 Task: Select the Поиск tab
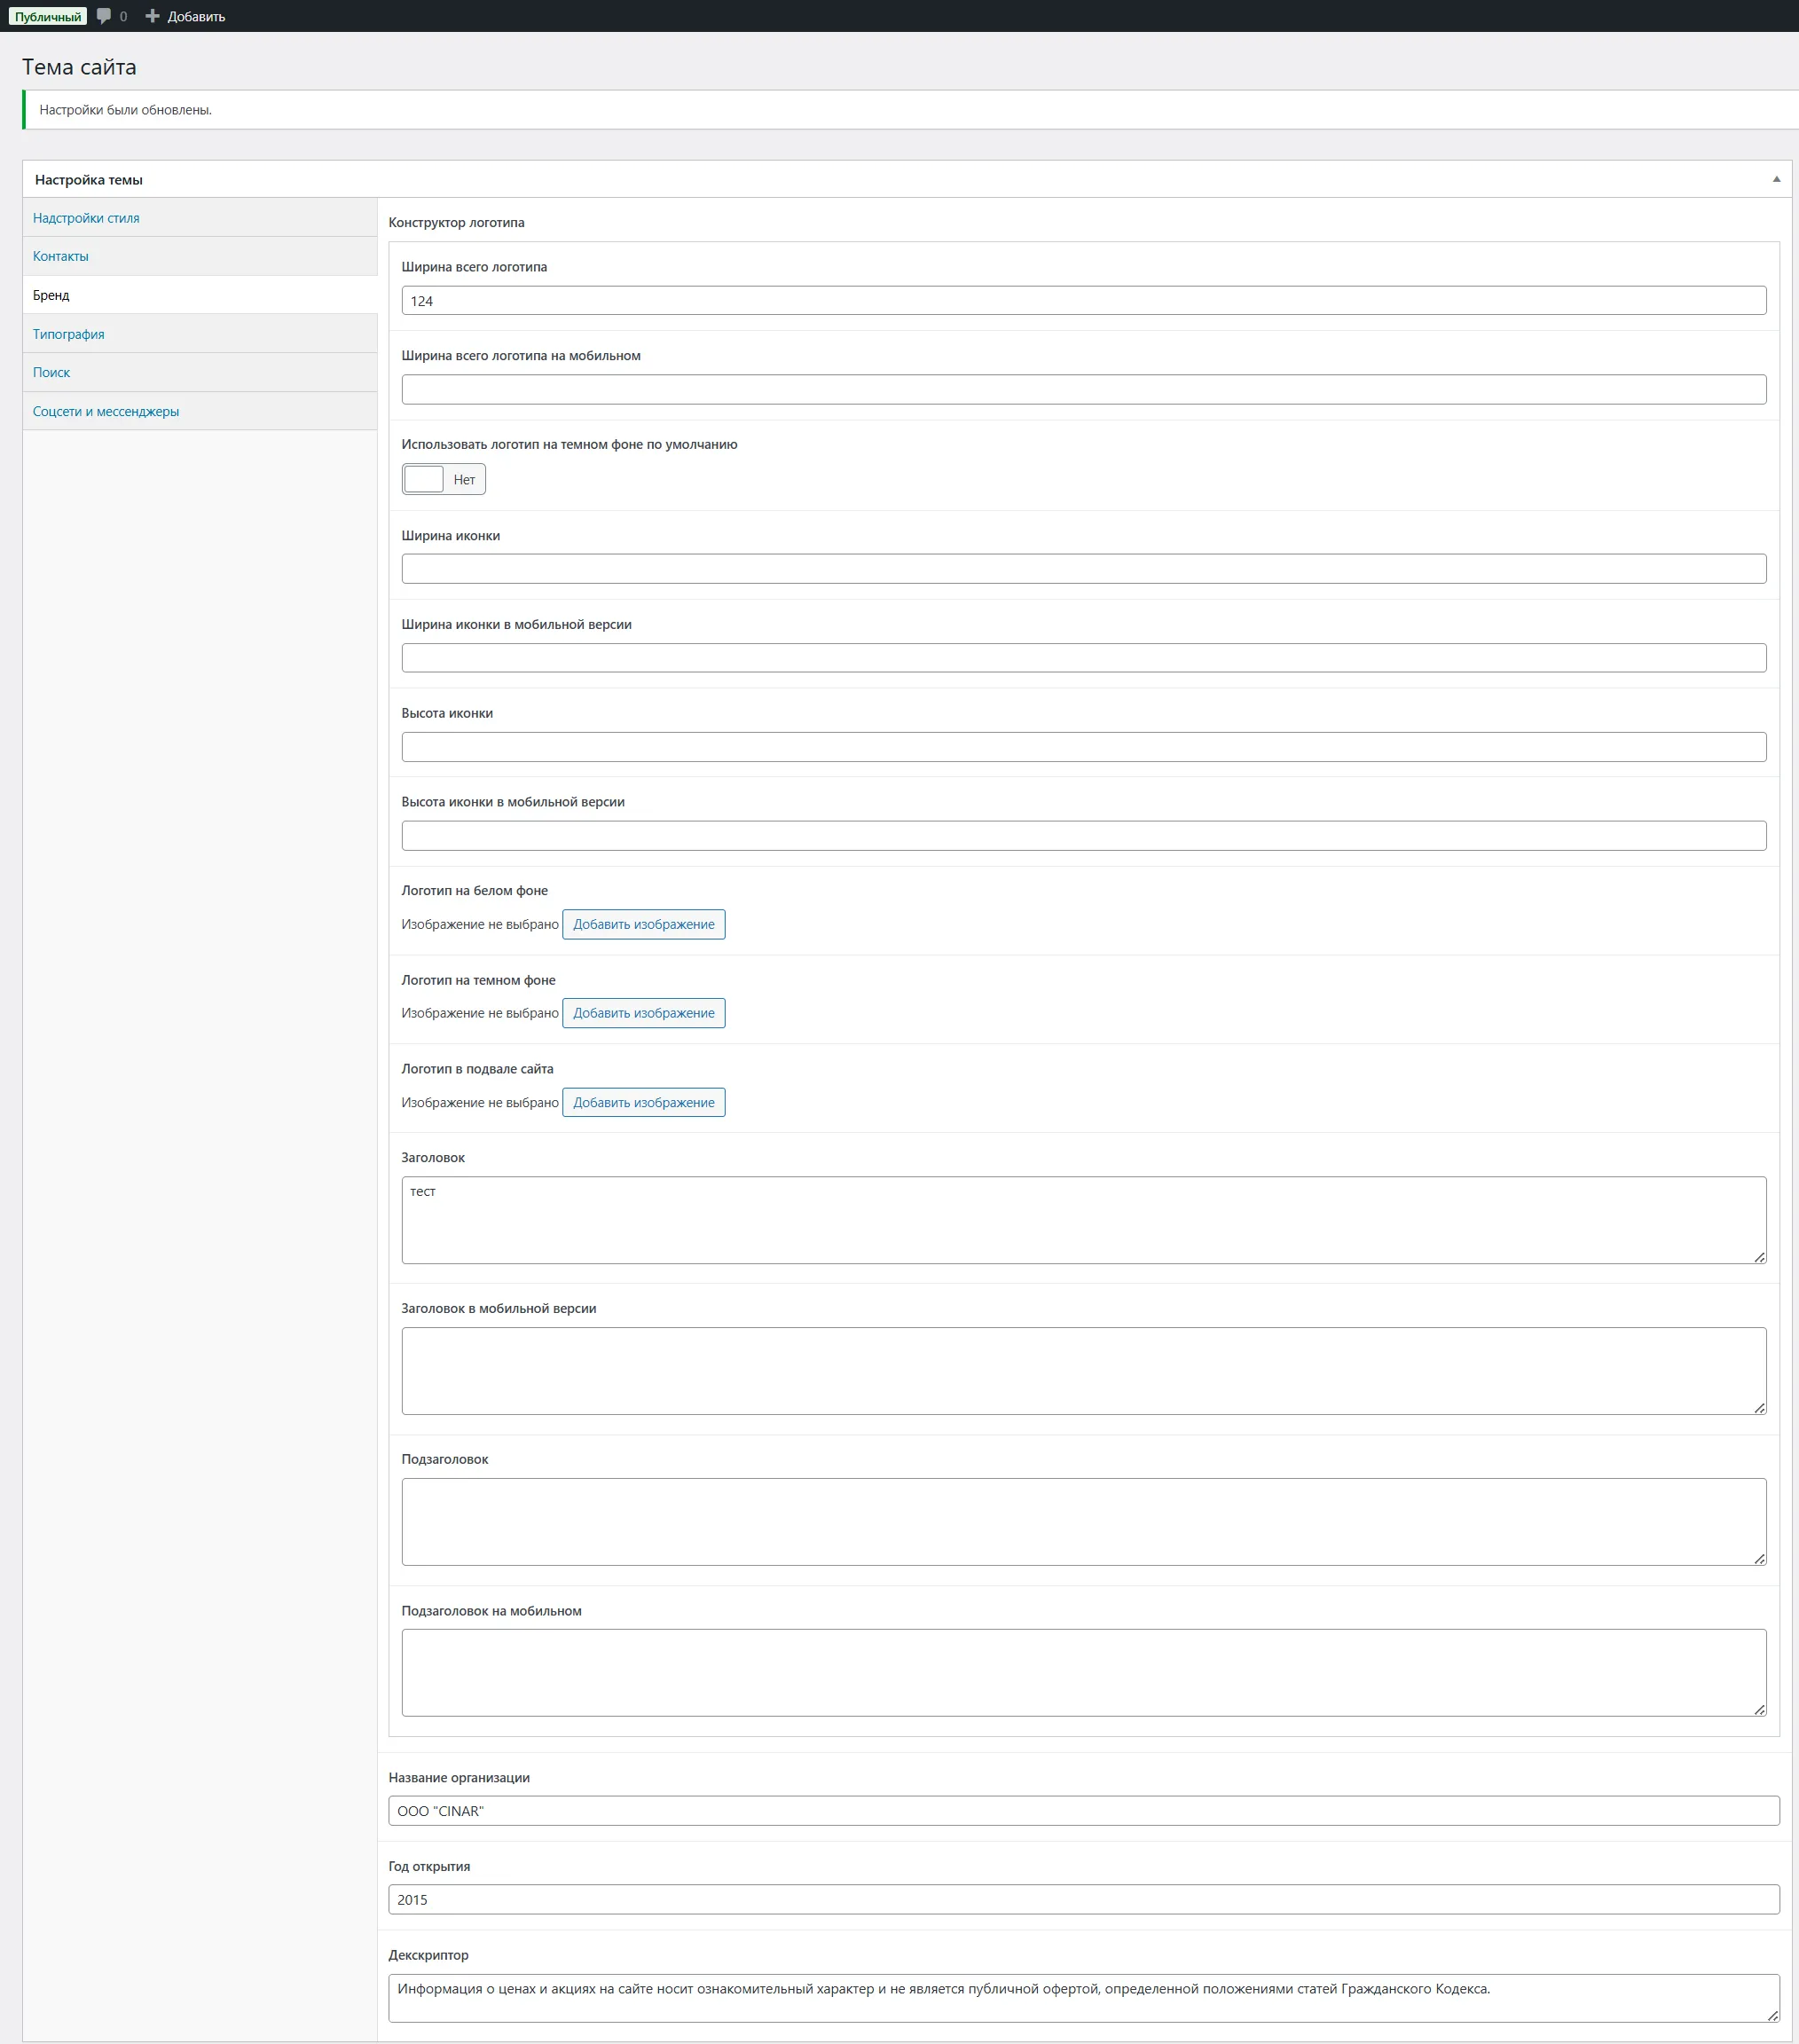coord(52,372)
